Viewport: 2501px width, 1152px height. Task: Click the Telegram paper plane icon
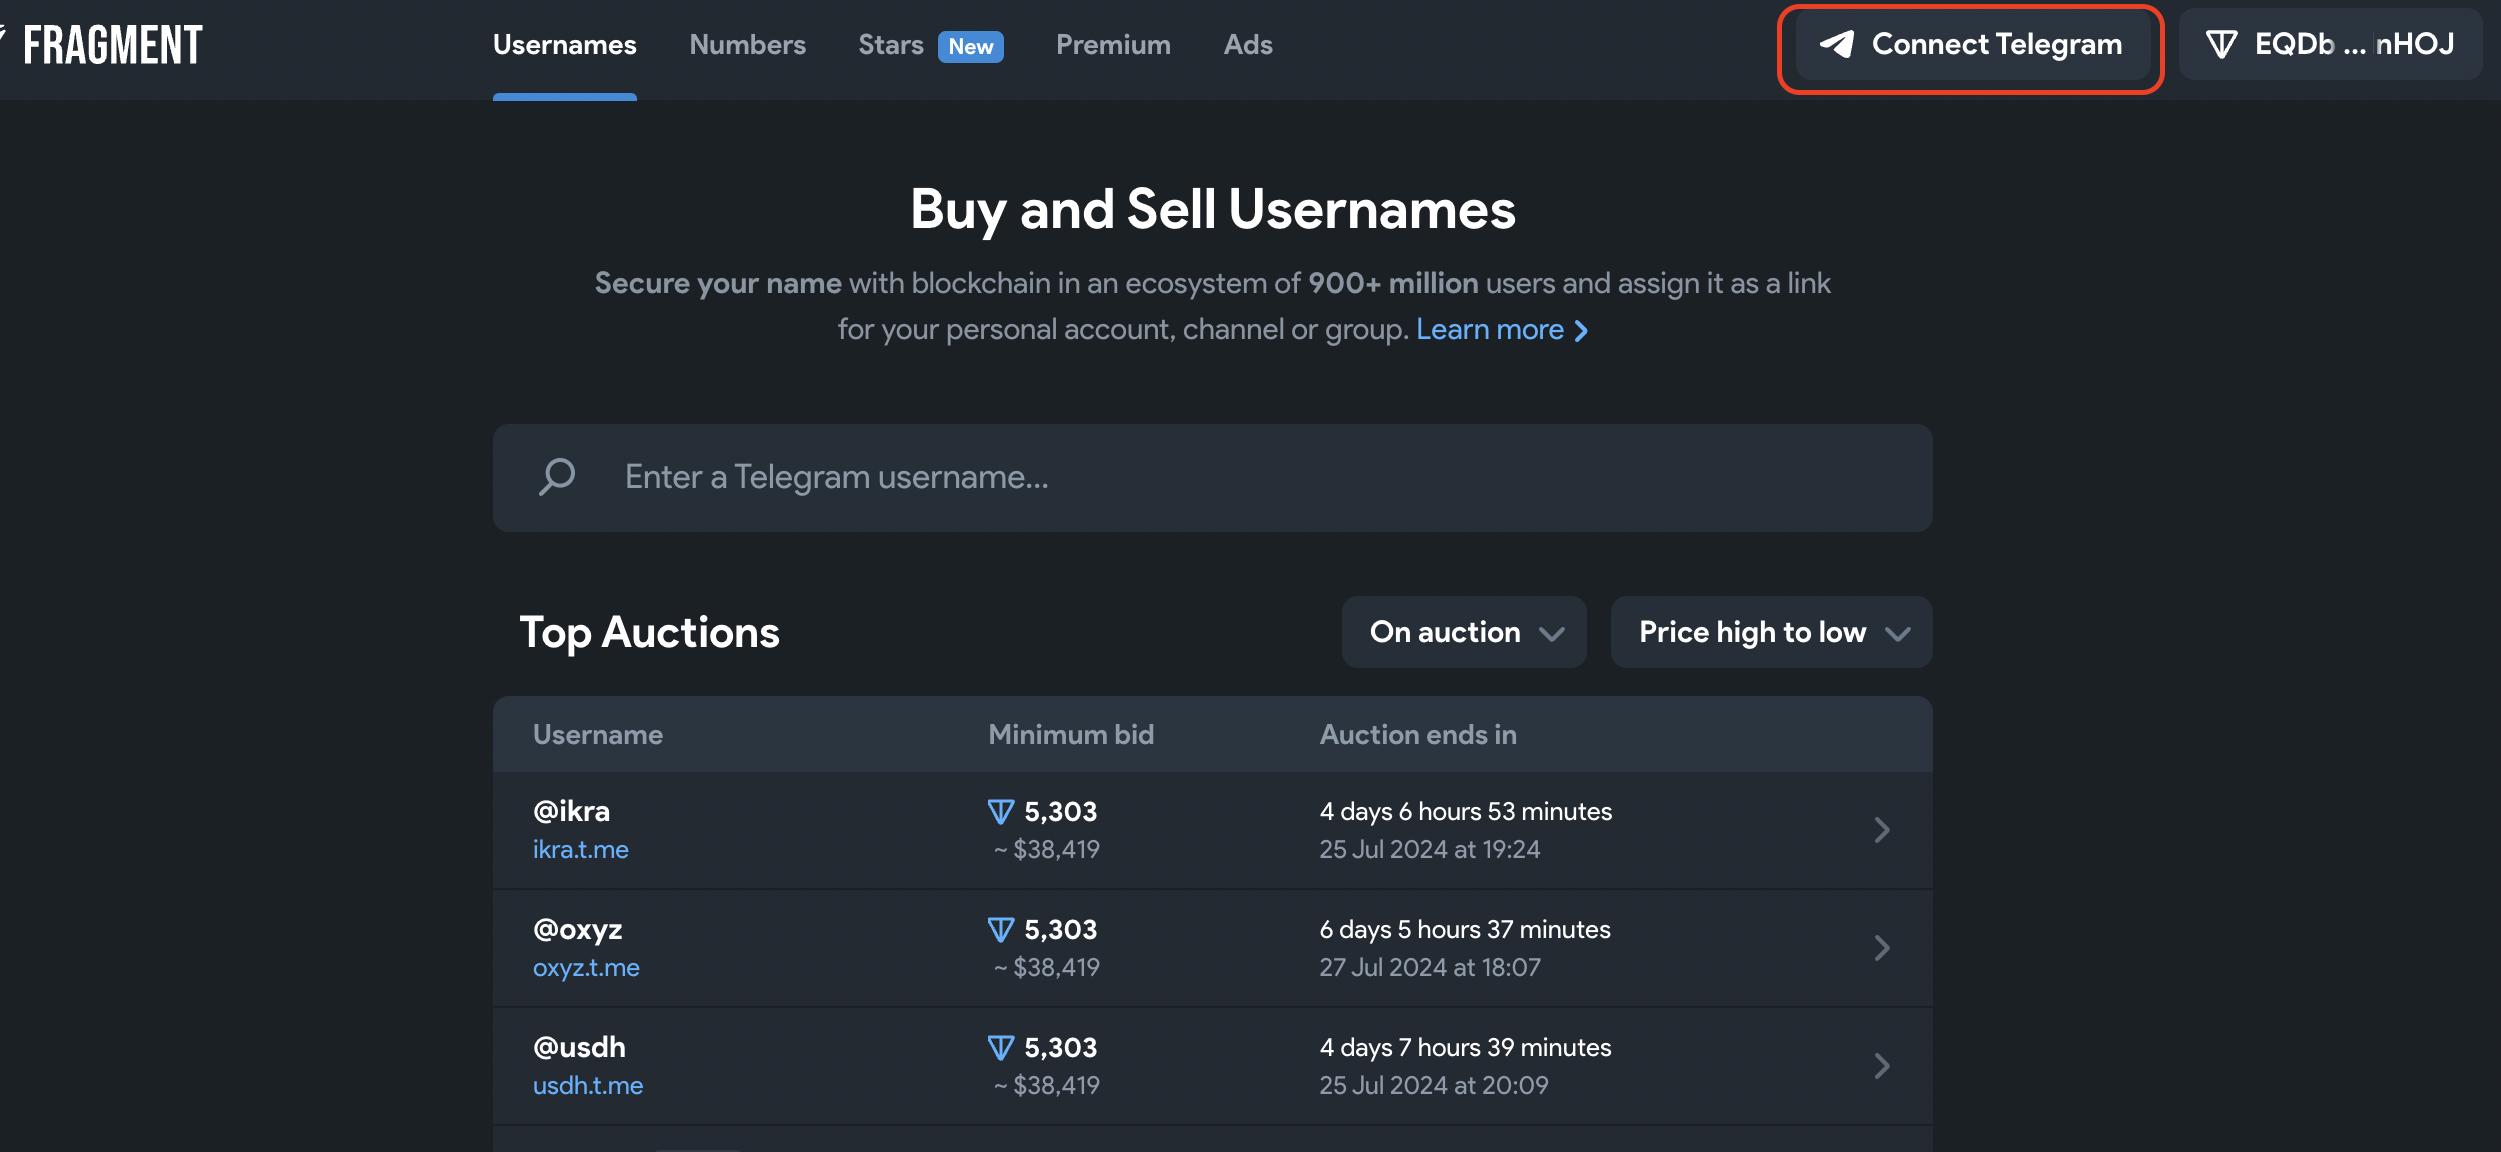pyautogui.click(x=1837, y=44)
